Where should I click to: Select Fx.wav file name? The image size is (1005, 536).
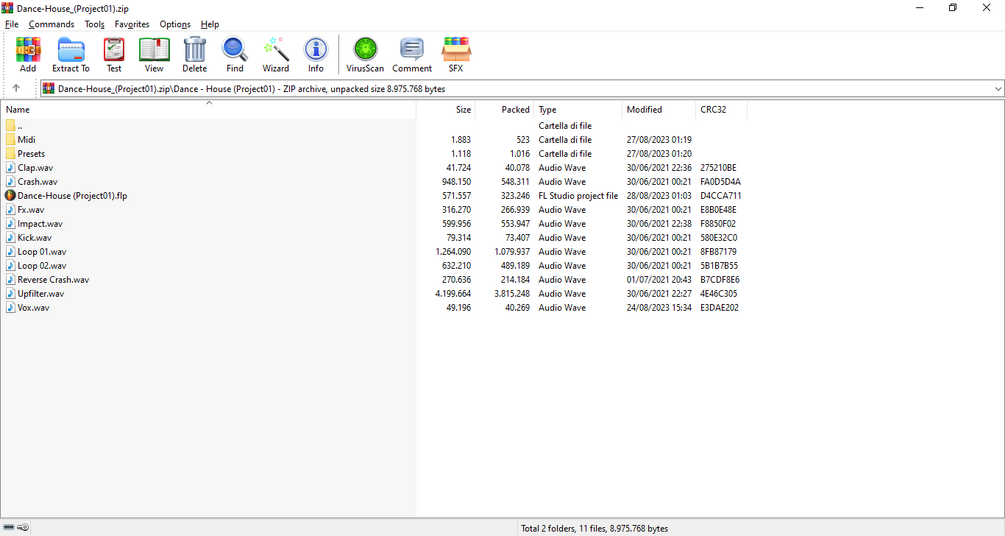point(31,210)
